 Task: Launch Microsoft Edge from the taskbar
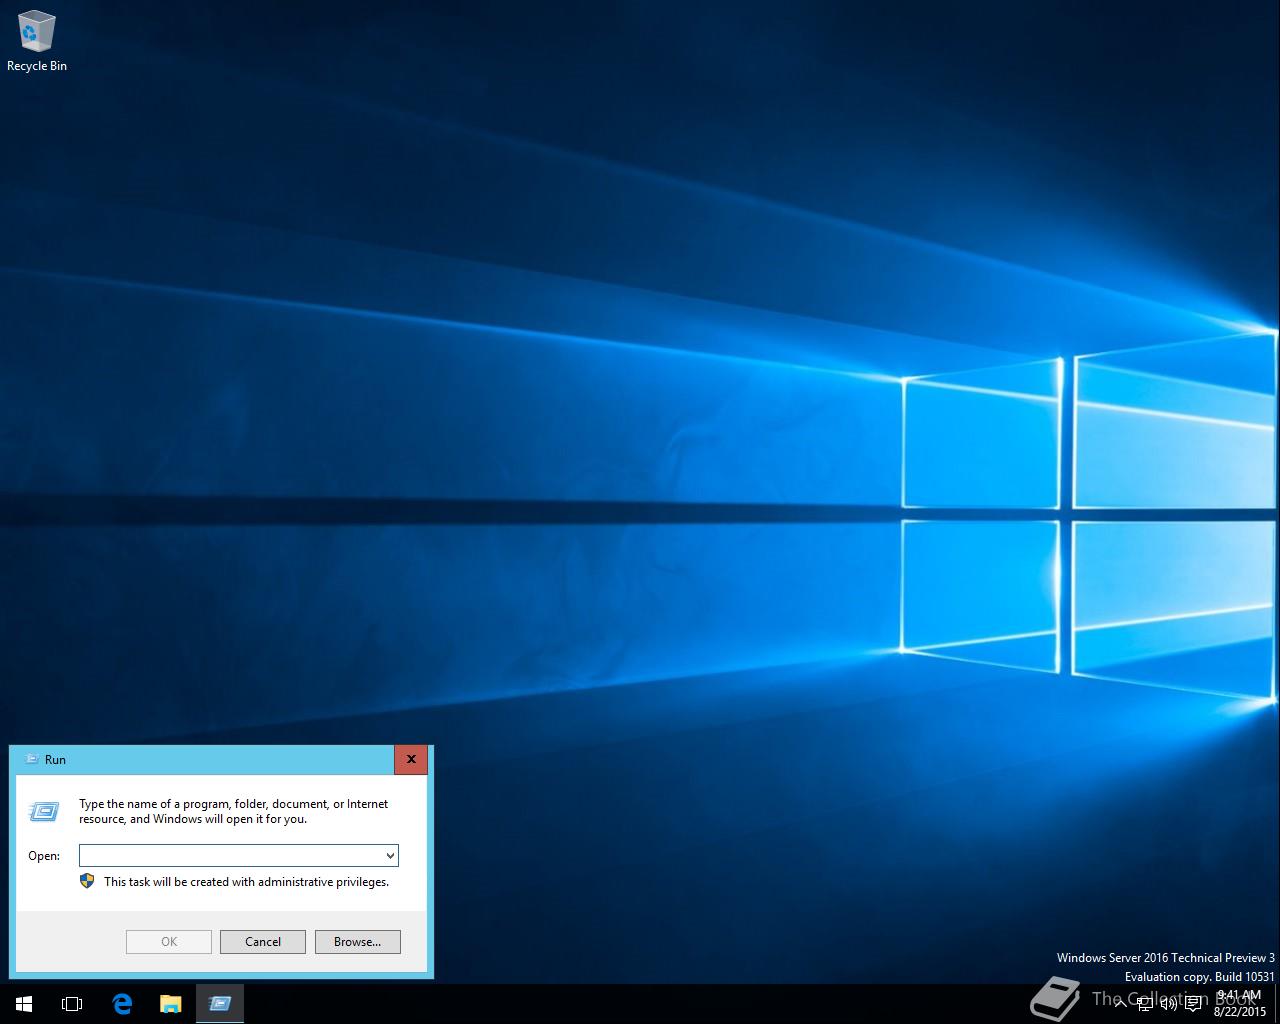pos(122,1003)
